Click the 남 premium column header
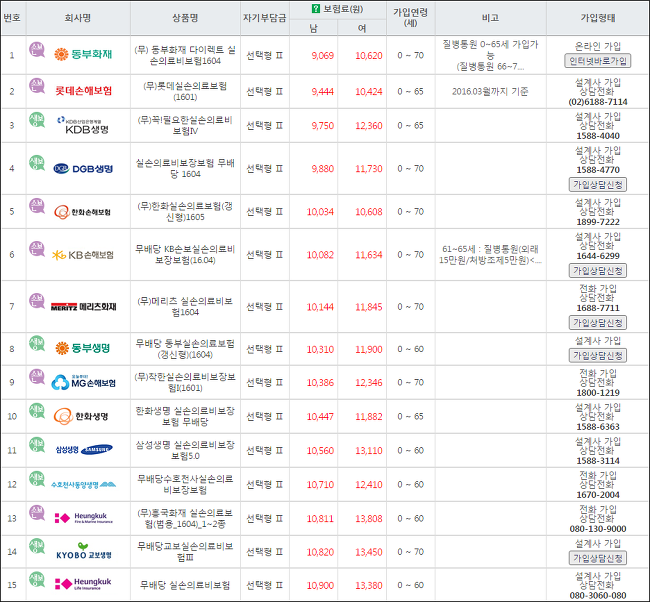The width and height of the screenshot is (650, 602). 313,28
